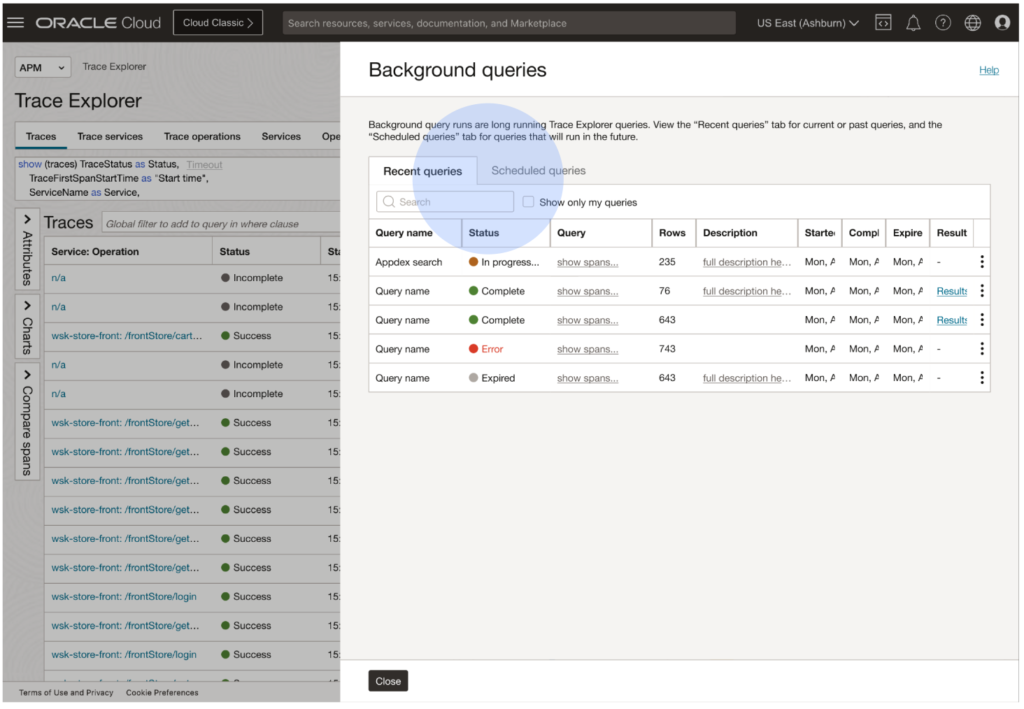The height and width of the screenshot is (709, 1024).
Task: Open the APM selector dropdown
Action: pyautogui.click(x=43, y=67)
